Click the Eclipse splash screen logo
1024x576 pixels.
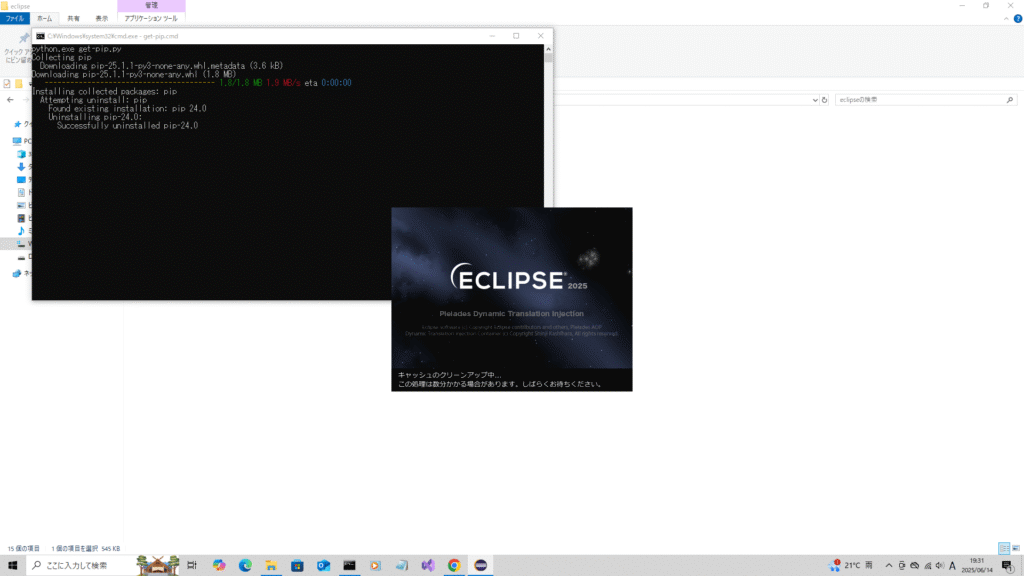[x=519, y=278]
